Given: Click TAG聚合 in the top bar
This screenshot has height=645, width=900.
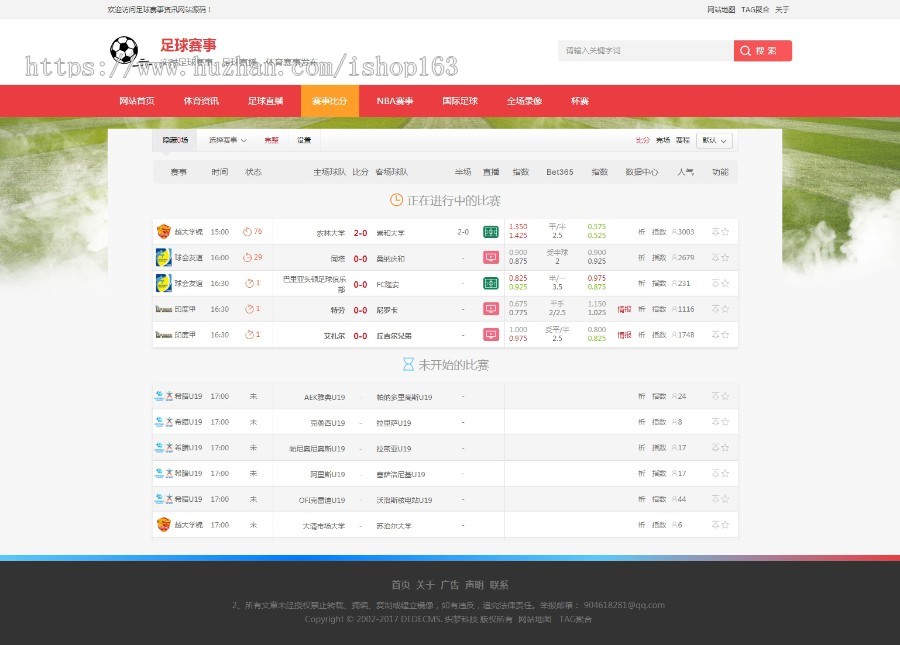Looking at the screenshot, I should tap(755, 10).
